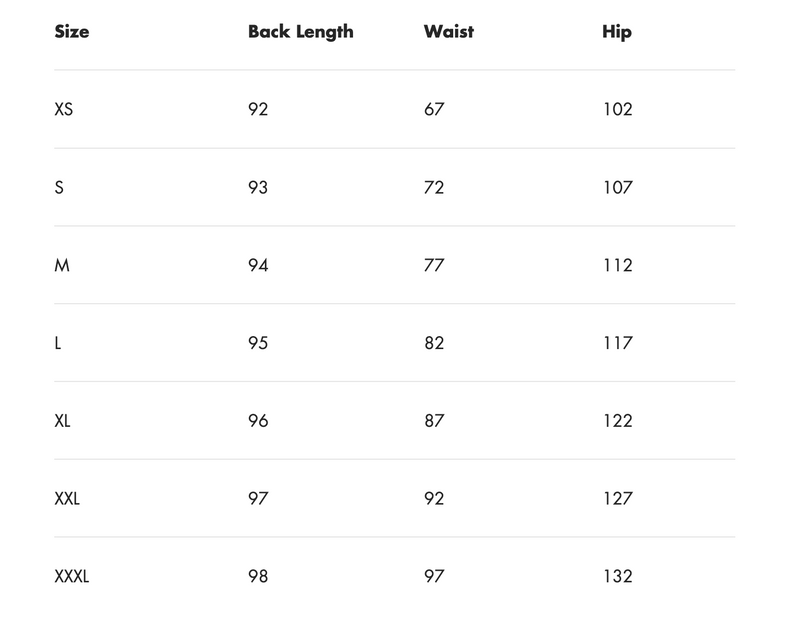Select the L size row label
Image resolution: width=800 pixels, height=622 pixels.
(58, 343)
